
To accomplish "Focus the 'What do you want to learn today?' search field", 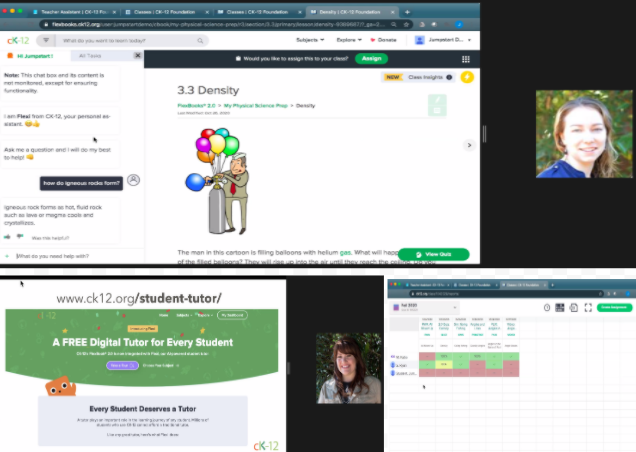I will (129, 41).
